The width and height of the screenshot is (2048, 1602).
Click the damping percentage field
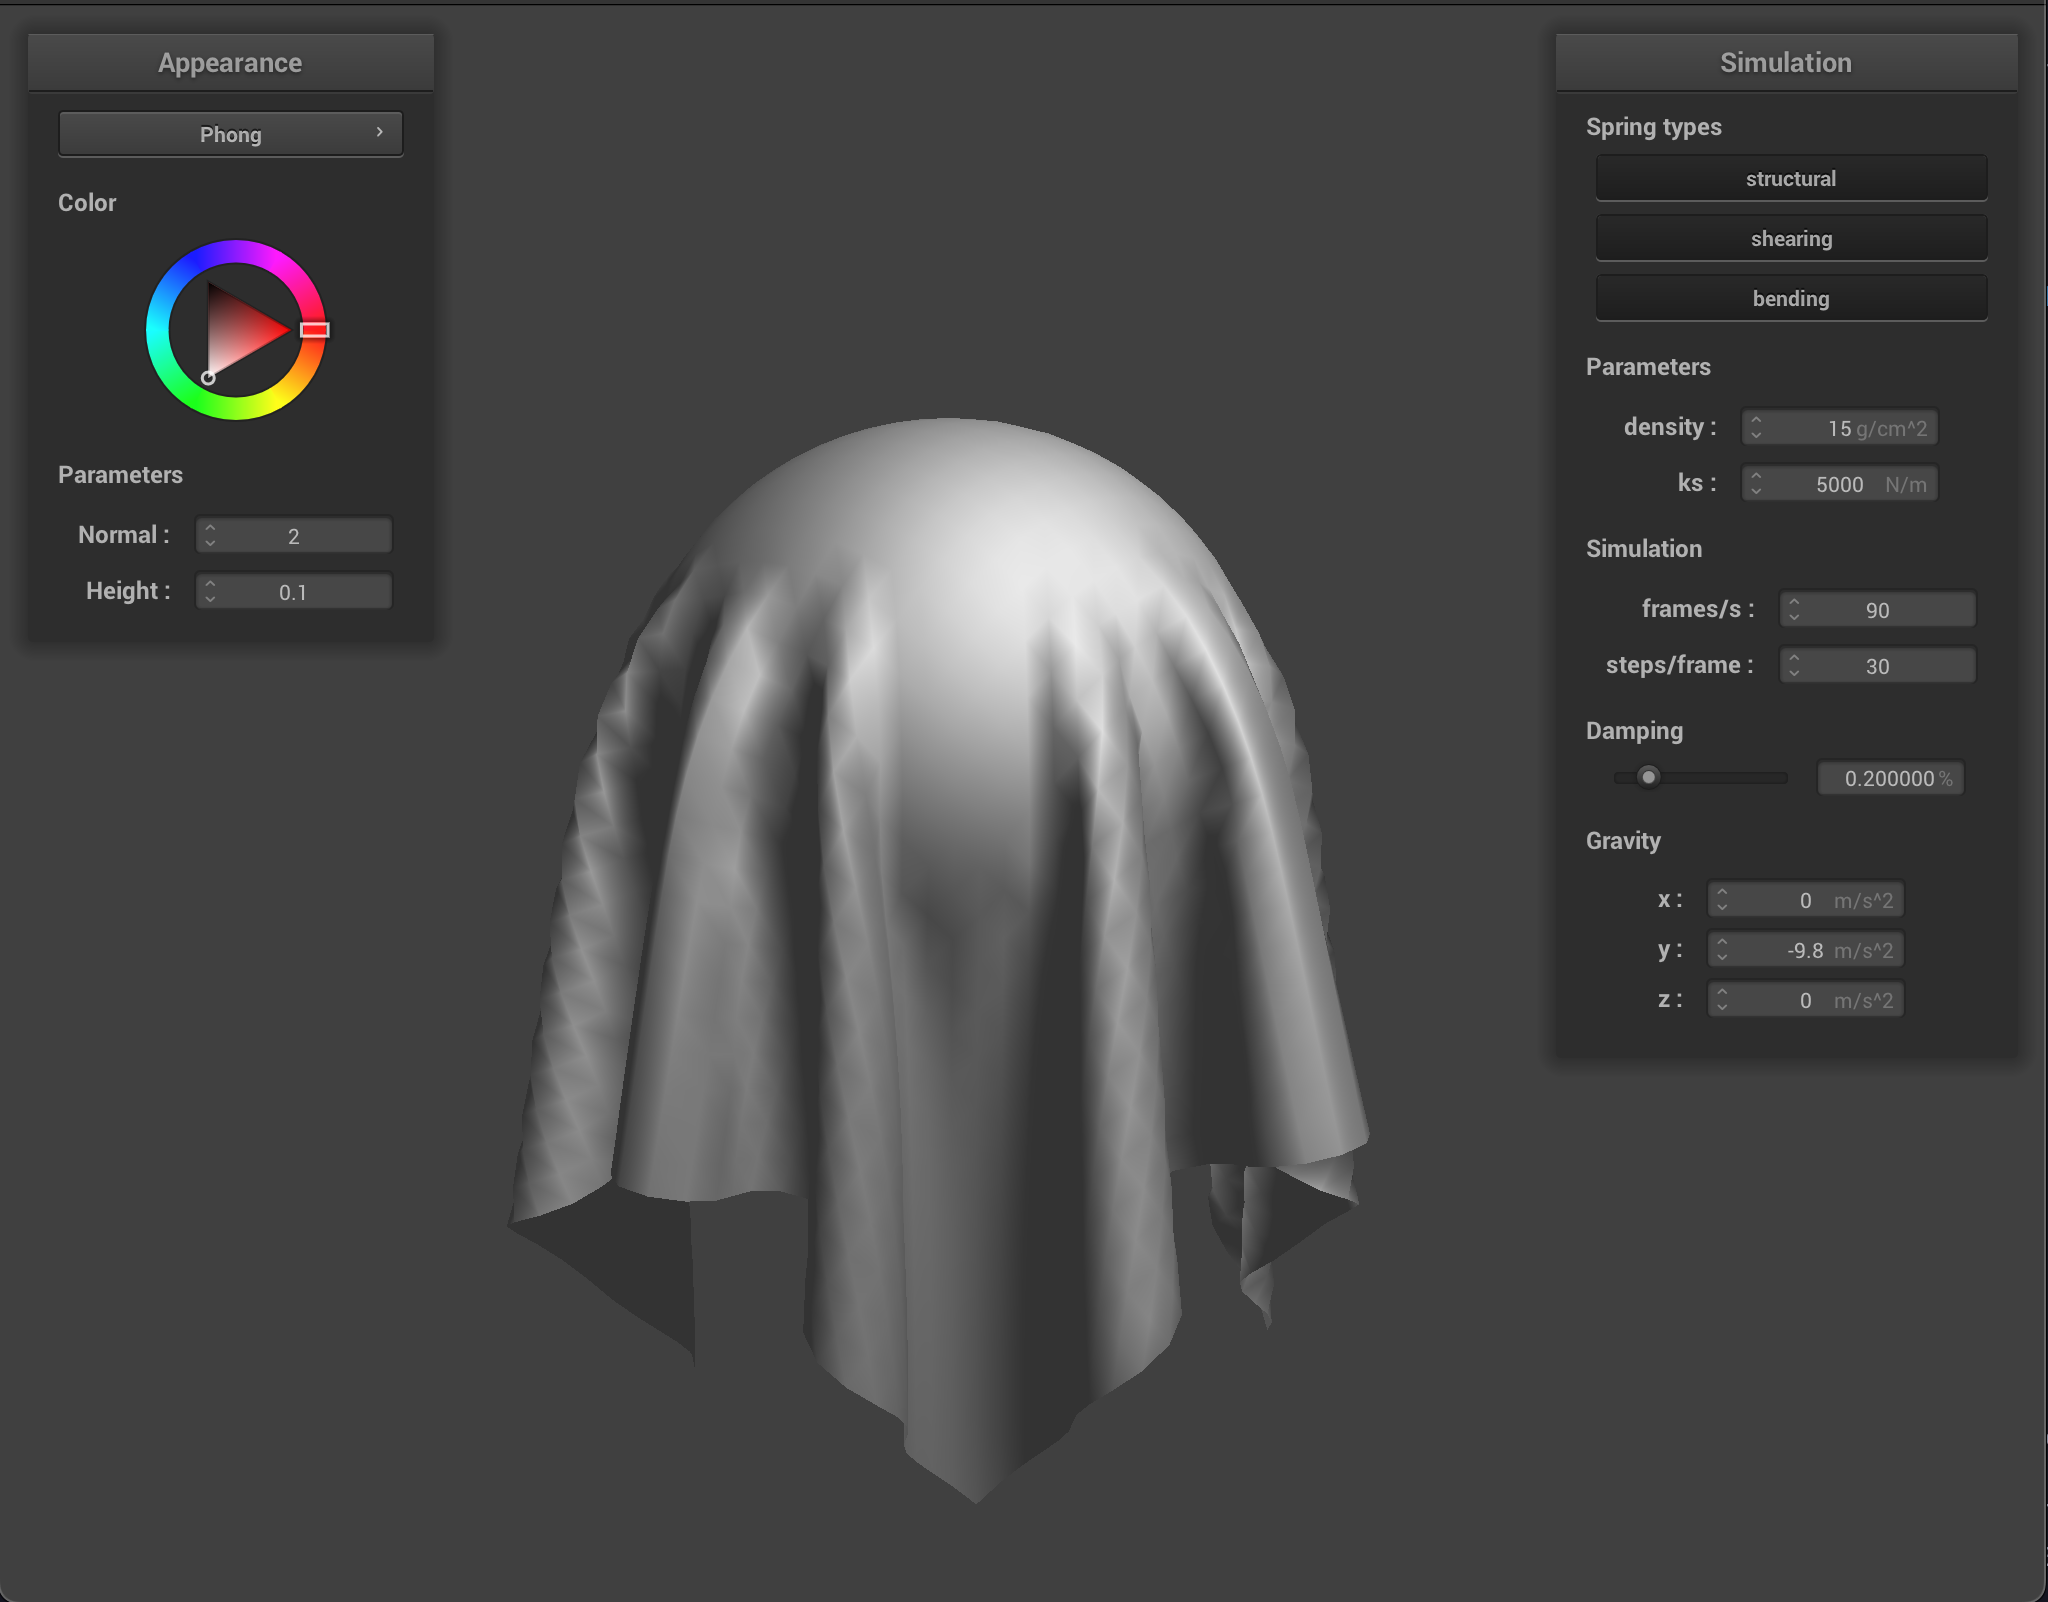click(1888, 779)
